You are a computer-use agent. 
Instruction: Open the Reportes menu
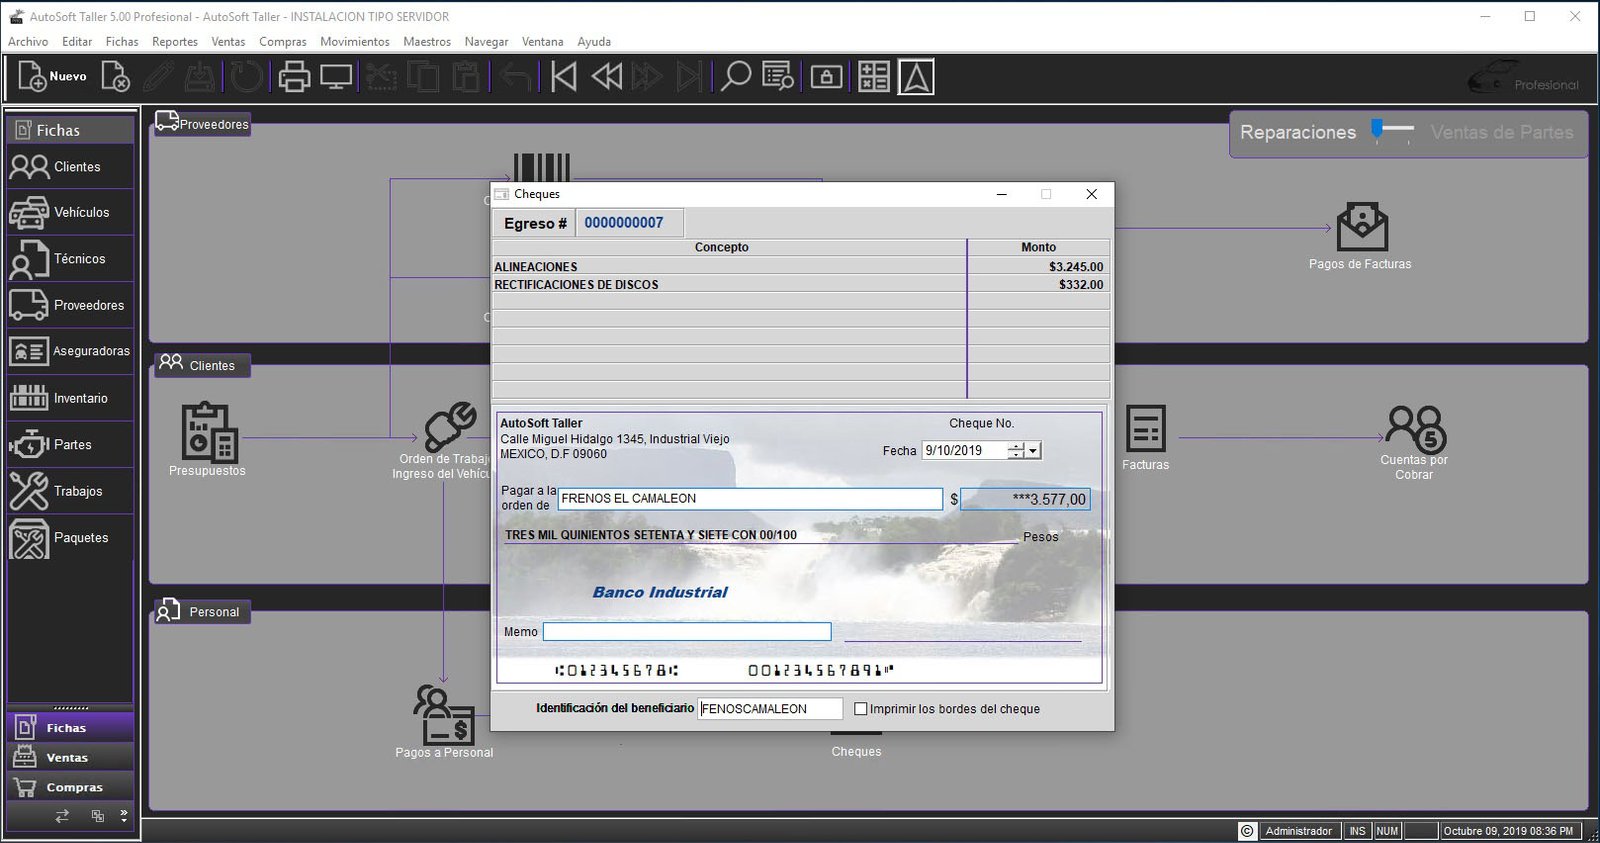point(174,42)
